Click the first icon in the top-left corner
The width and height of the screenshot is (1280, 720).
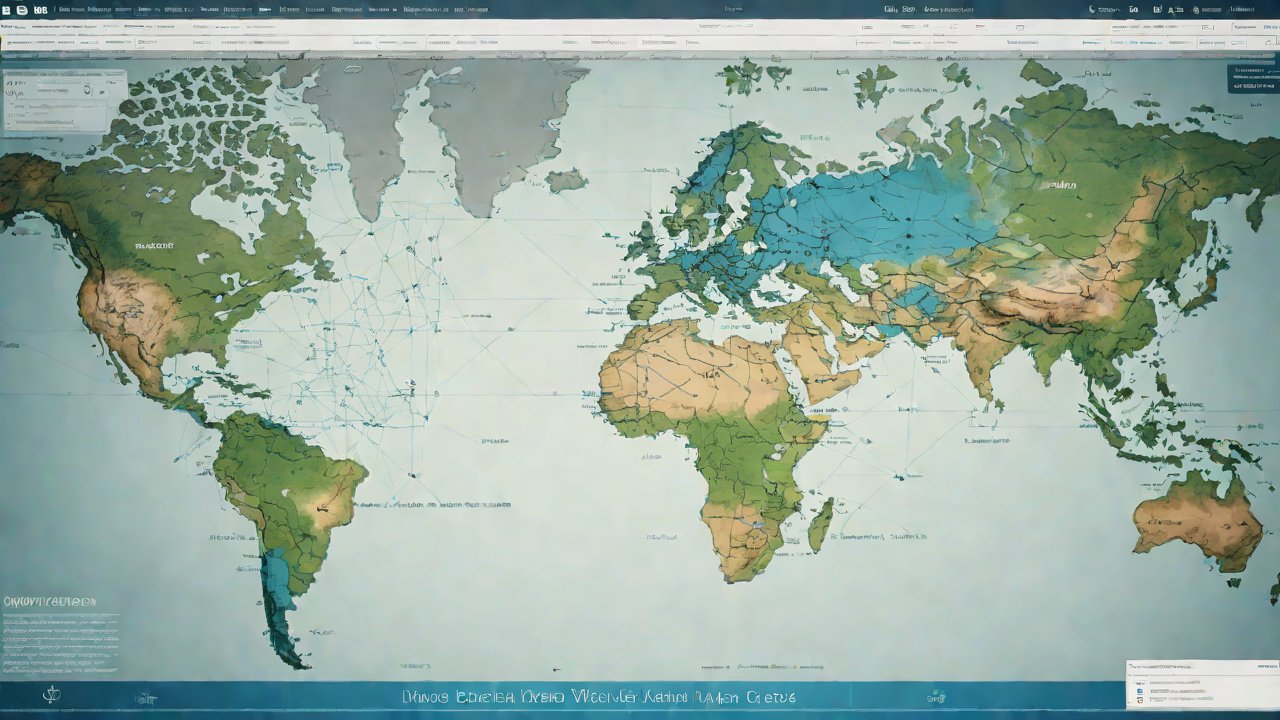tap(7, 9)
